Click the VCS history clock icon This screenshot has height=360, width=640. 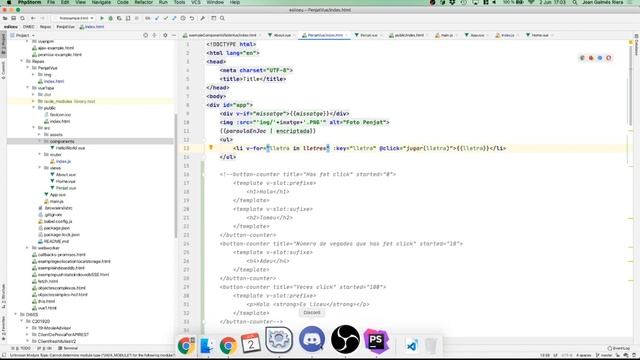tap(183, 18)
